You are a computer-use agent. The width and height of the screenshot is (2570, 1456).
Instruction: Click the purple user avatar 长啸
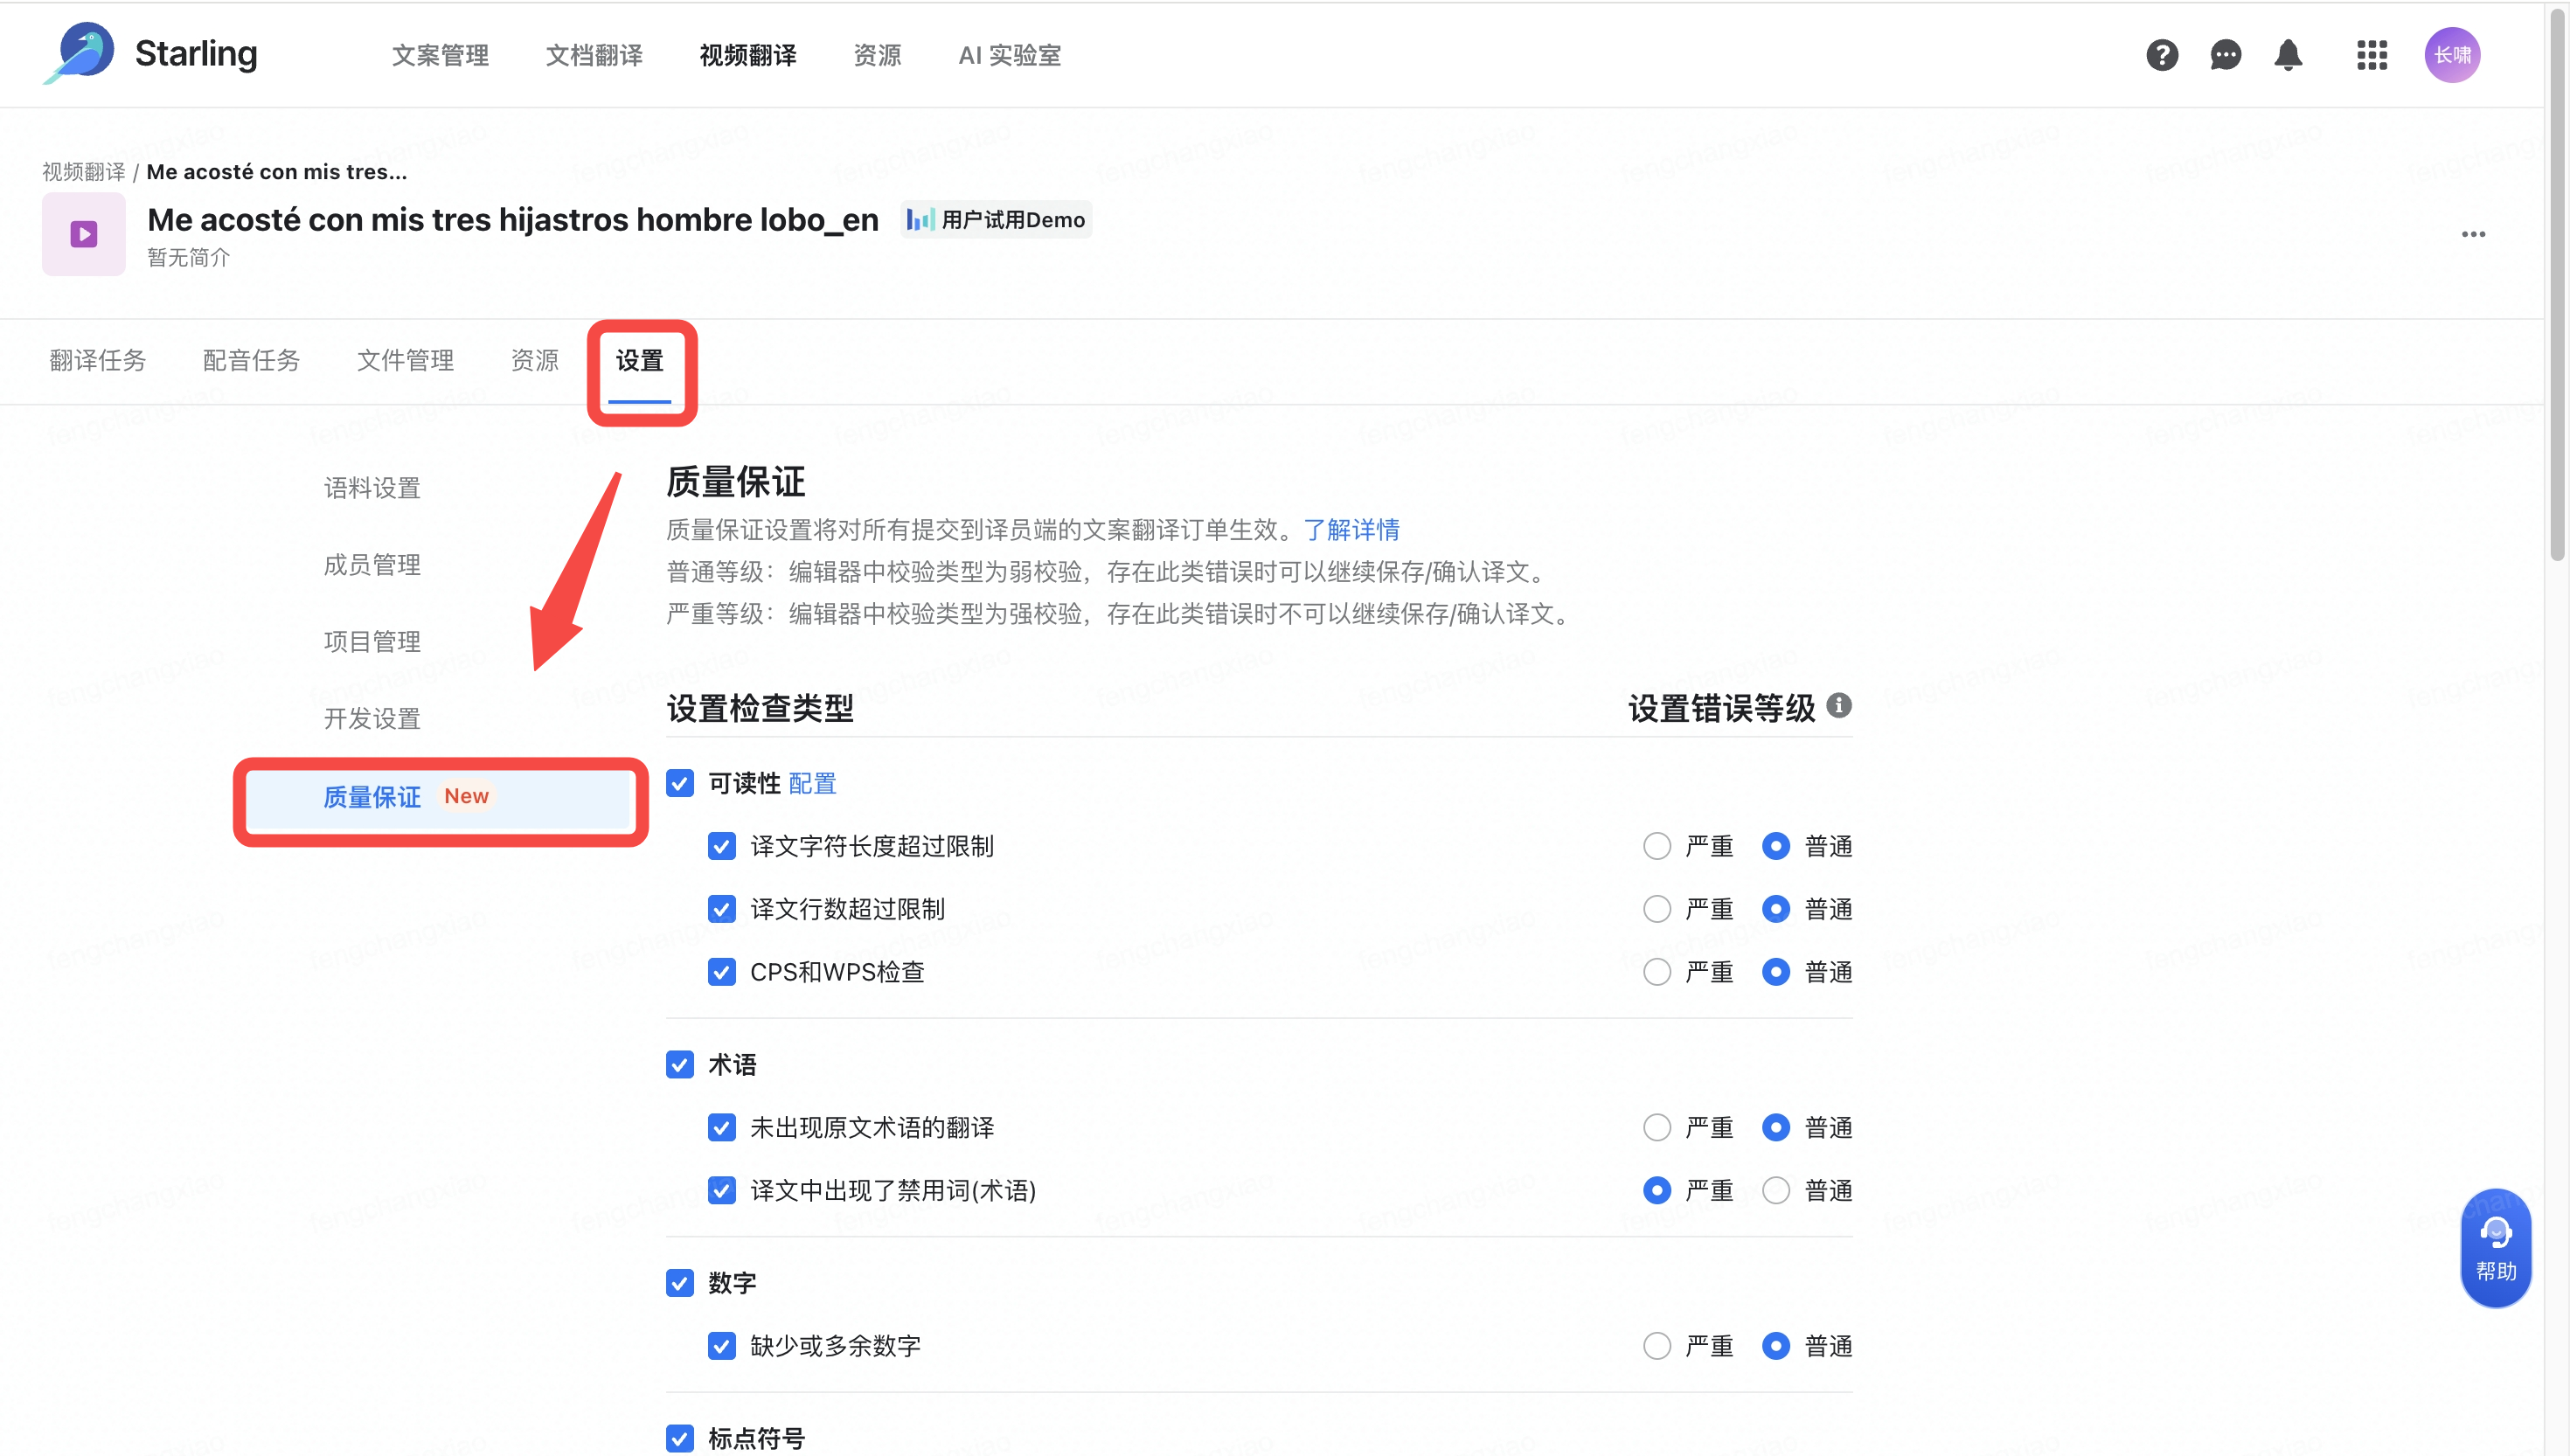coord(2452,55)
